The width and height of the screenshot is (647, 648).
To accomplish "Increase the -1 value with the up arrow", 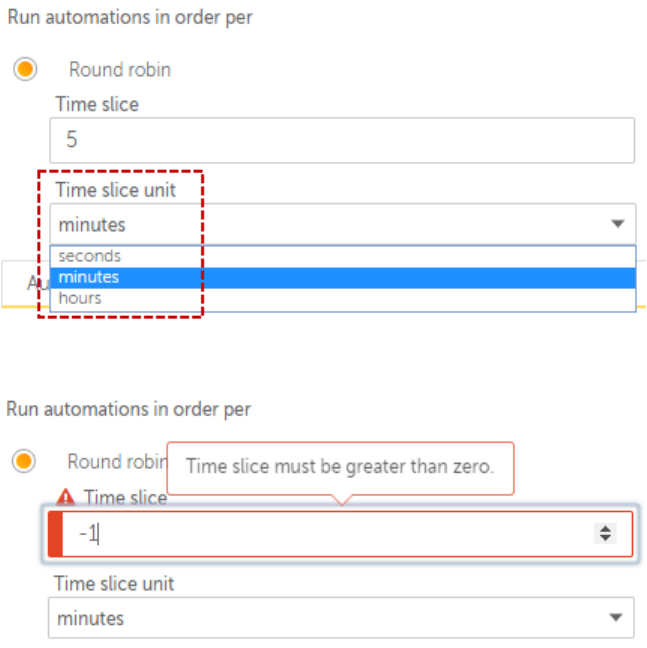I will coord(605,528).
